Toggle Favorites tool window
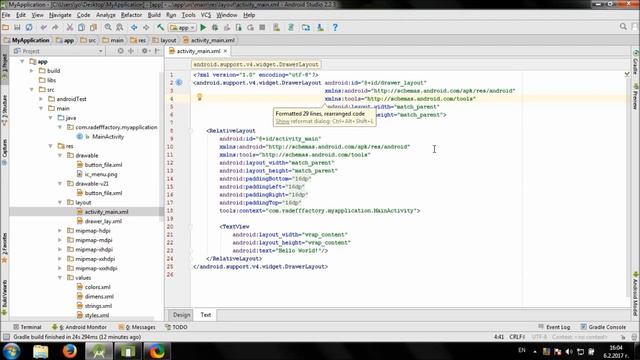640x360 pixels. pos(4,248)
